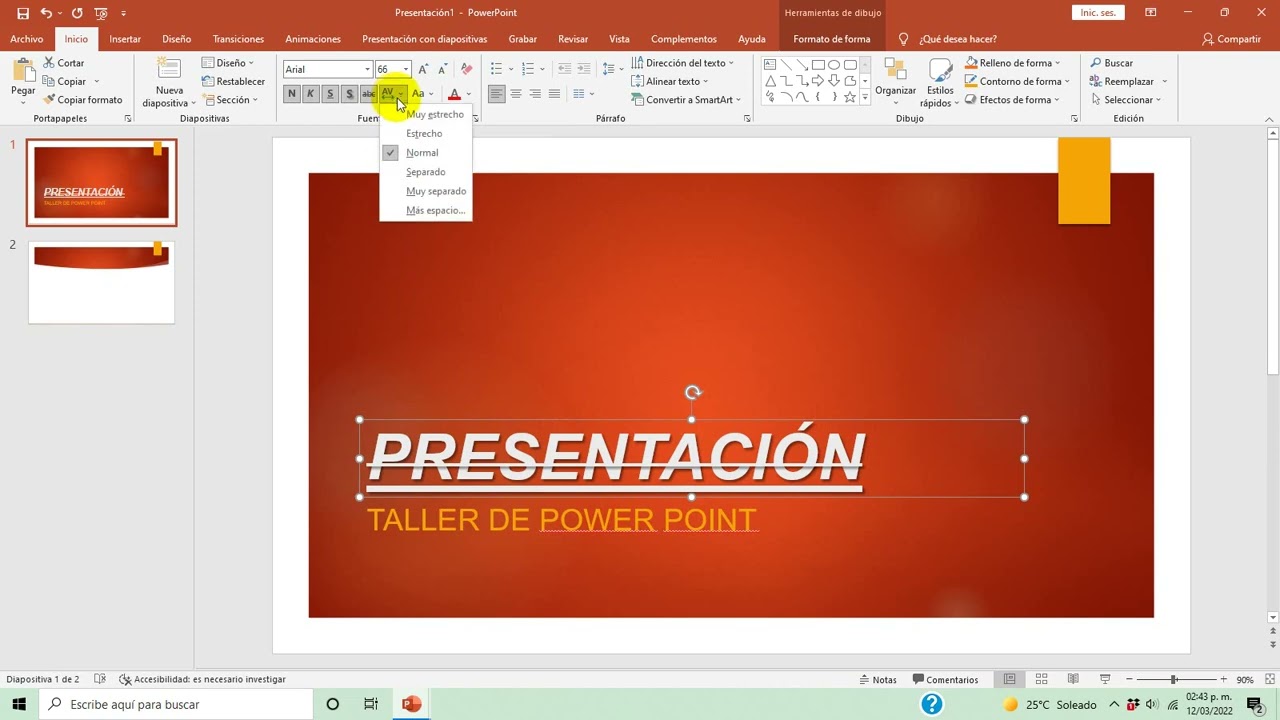Viewport: 1280px width, 720px height.
Task: Click Restablecer slide button
Action: click(234, 82)
